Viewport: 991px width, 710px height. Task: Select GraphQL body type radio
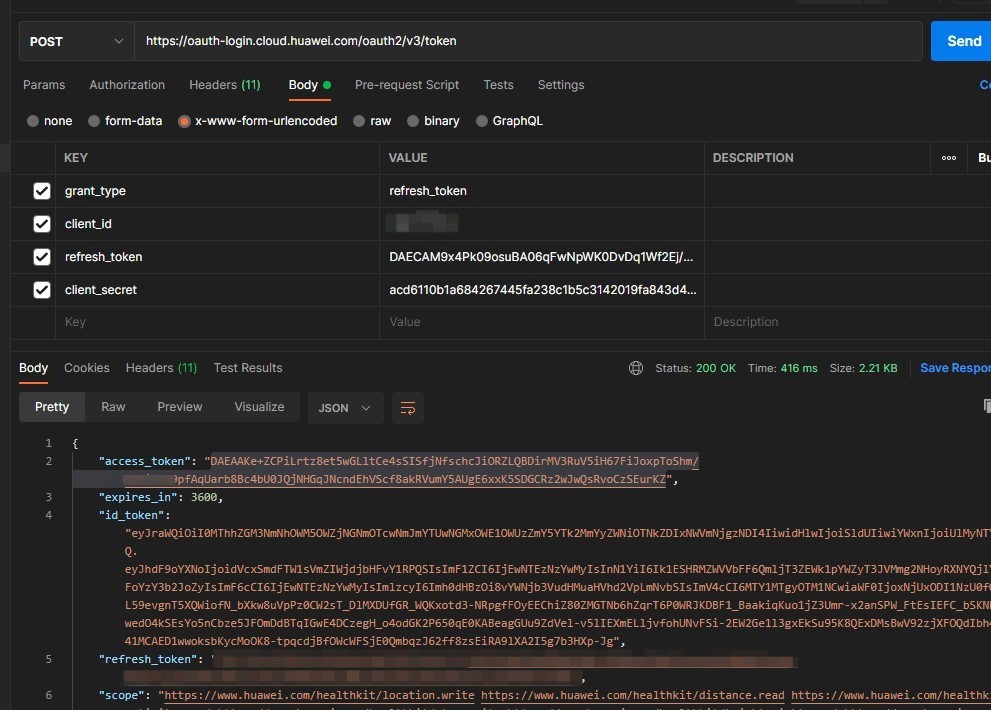pos(481,121)
